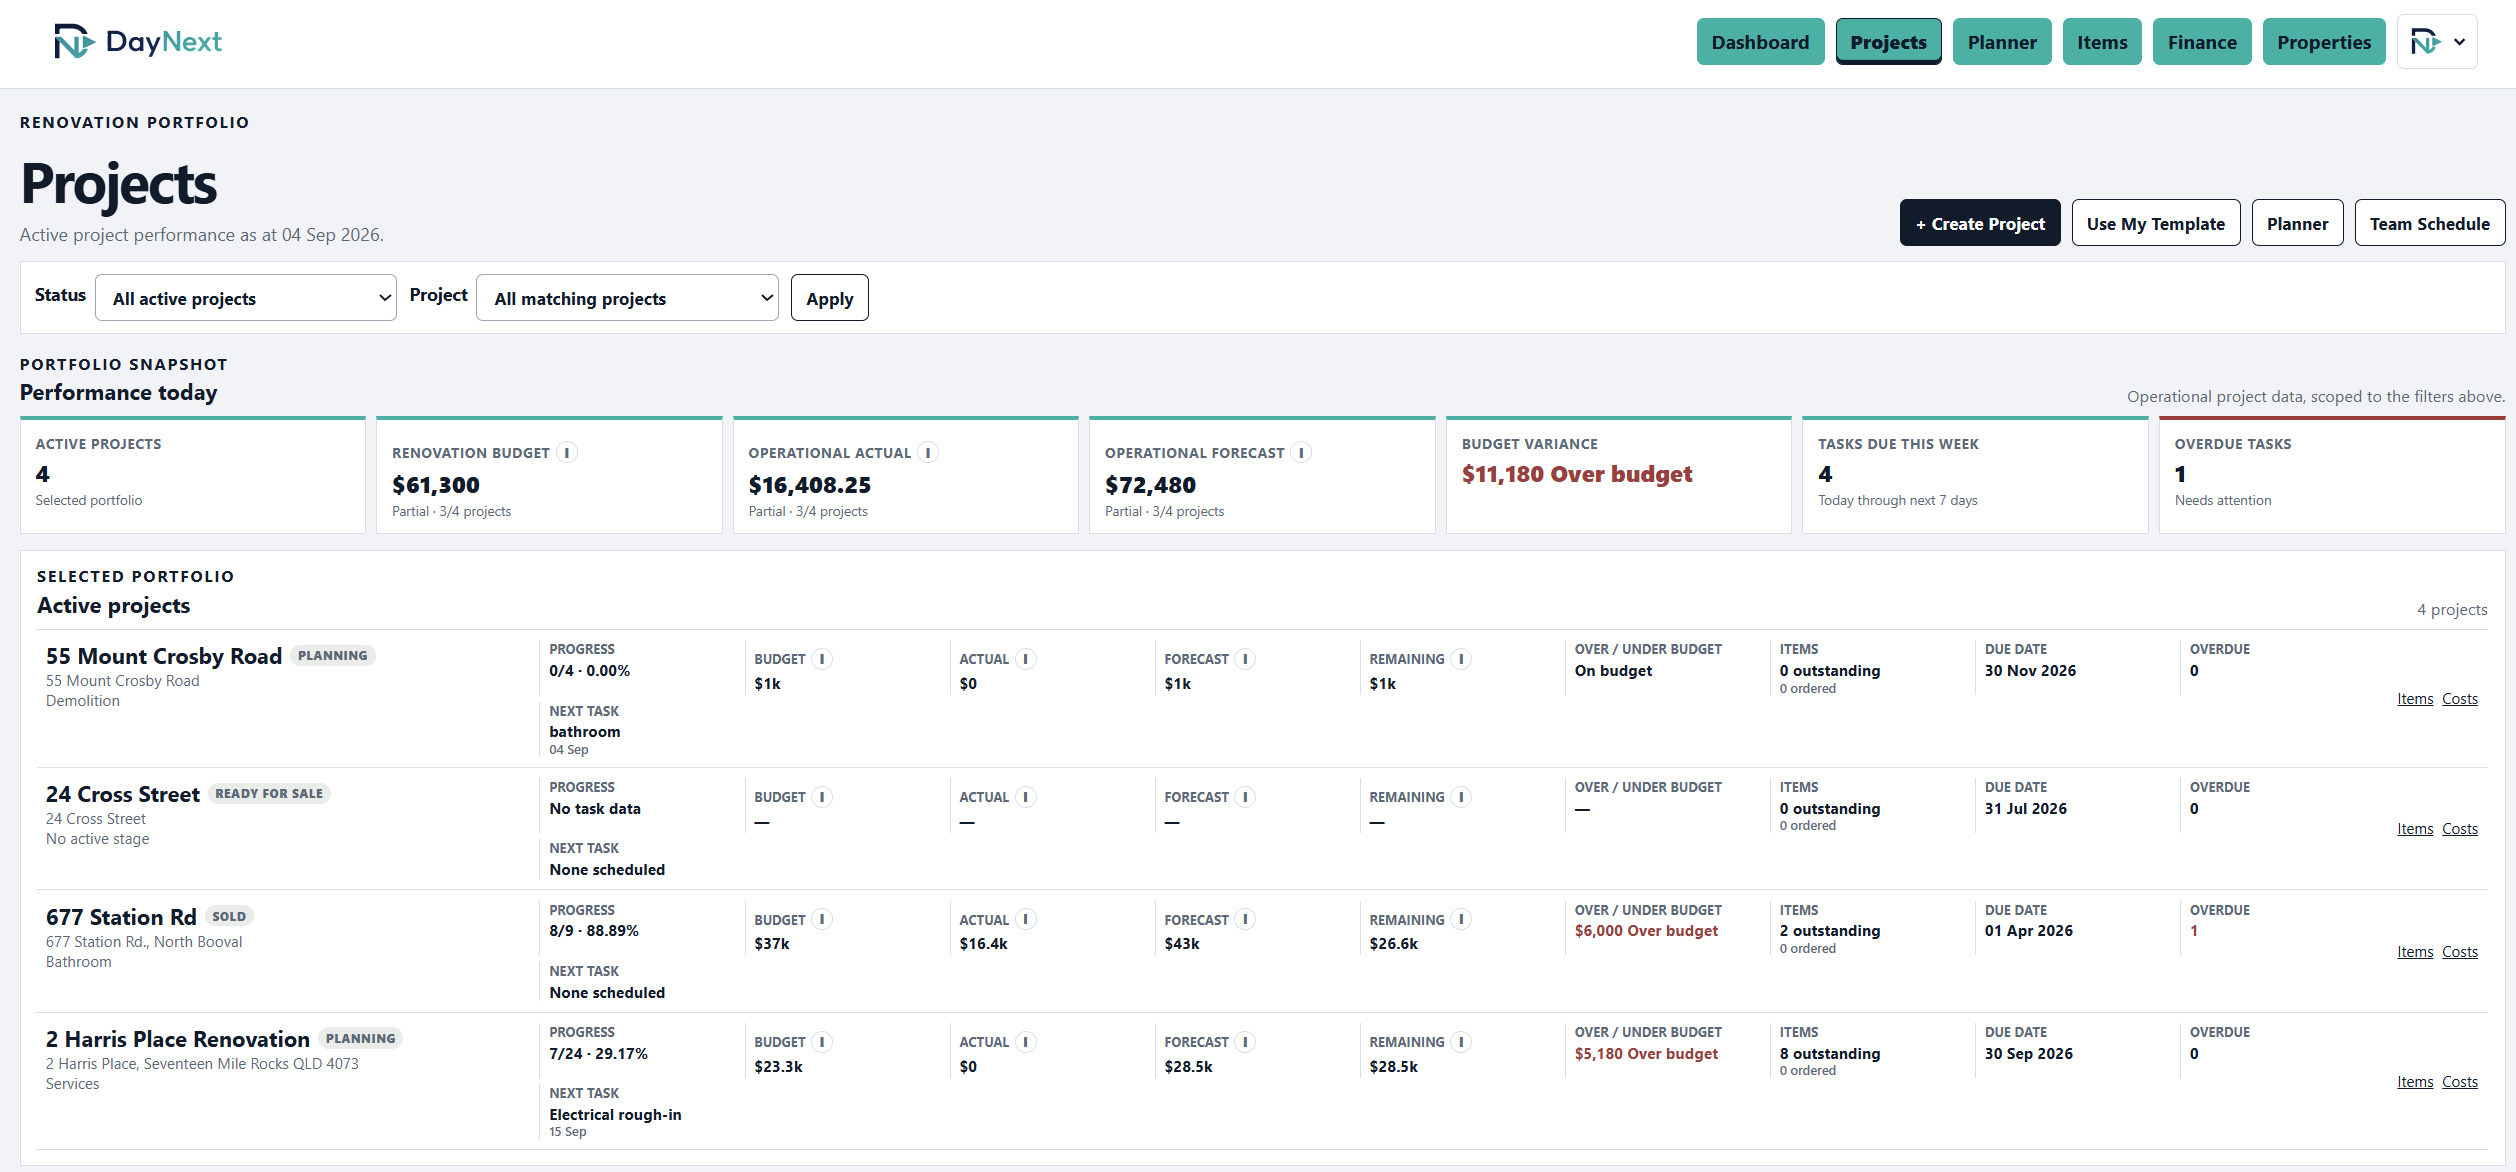Open Costs link for 55 Mount Crosby Road

point(2460,699)
